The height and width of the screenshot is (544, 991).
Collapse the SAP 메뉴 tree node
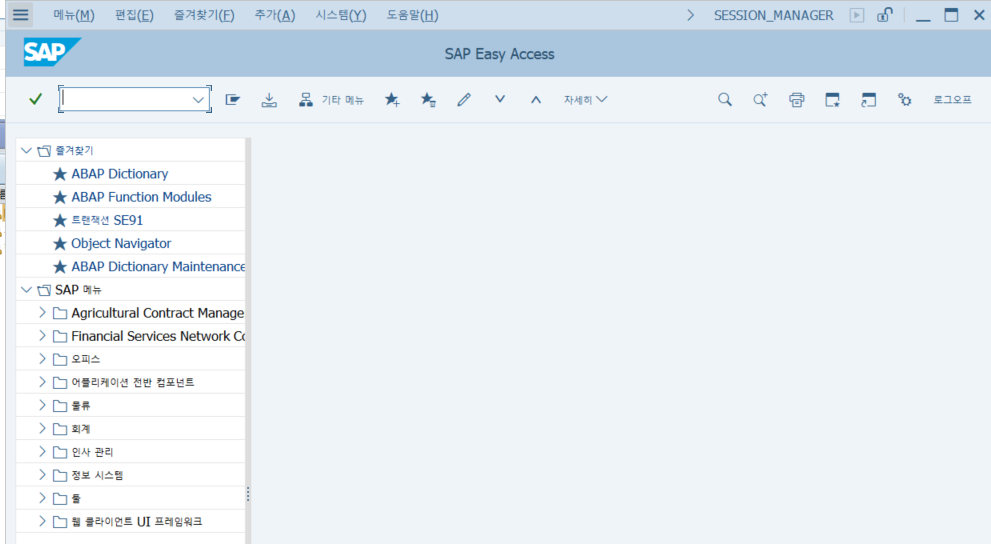pyautogui.click(x=27, y=289)
